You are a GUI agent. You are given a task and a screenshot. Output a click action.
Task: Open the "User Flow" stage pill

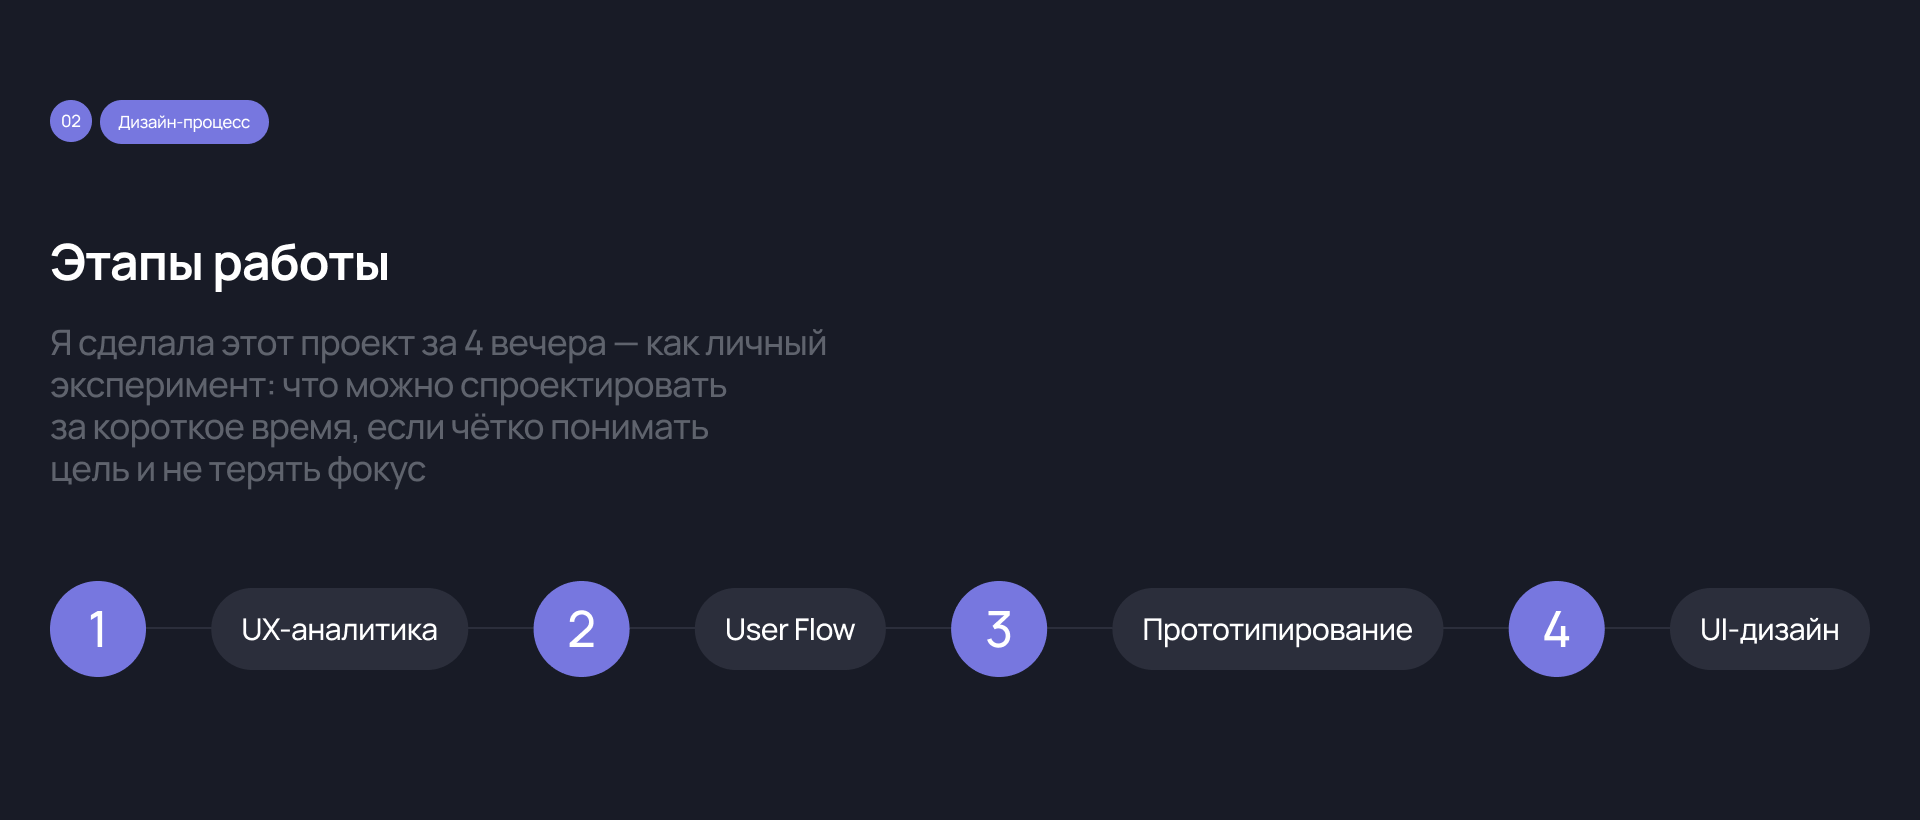[790, 629]
